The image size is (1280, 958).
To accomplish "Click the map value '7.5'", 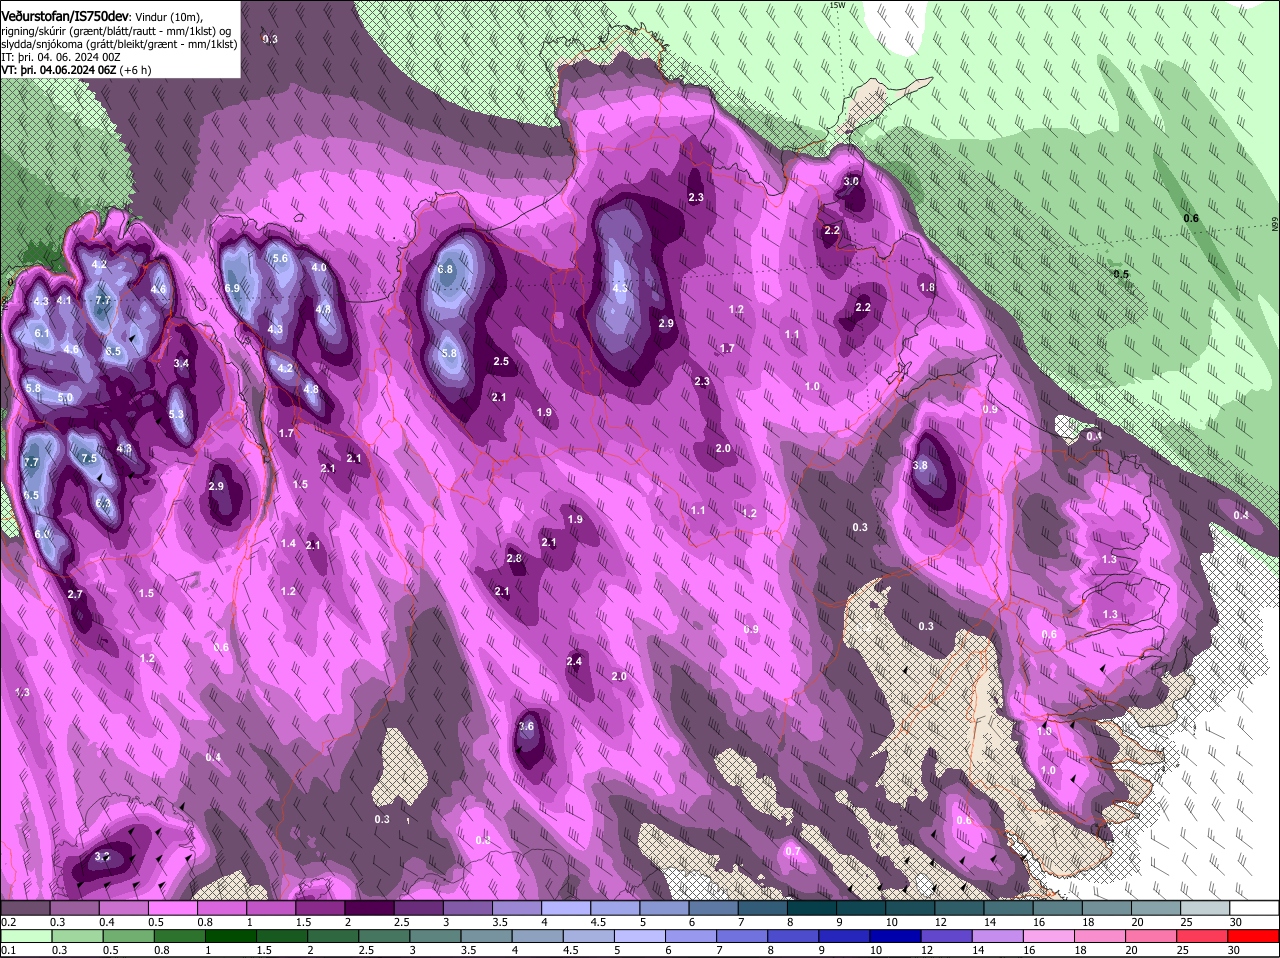I will [88, 459].
